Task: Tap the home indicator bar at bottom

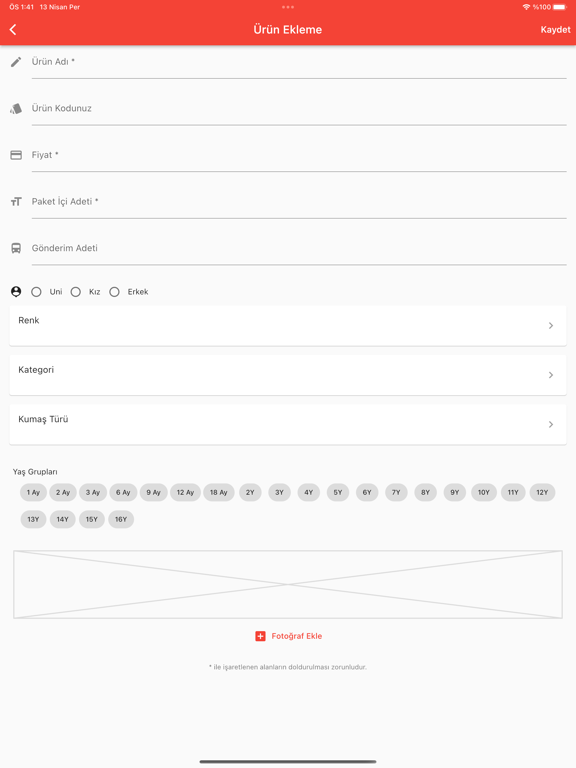Action: 288,762
